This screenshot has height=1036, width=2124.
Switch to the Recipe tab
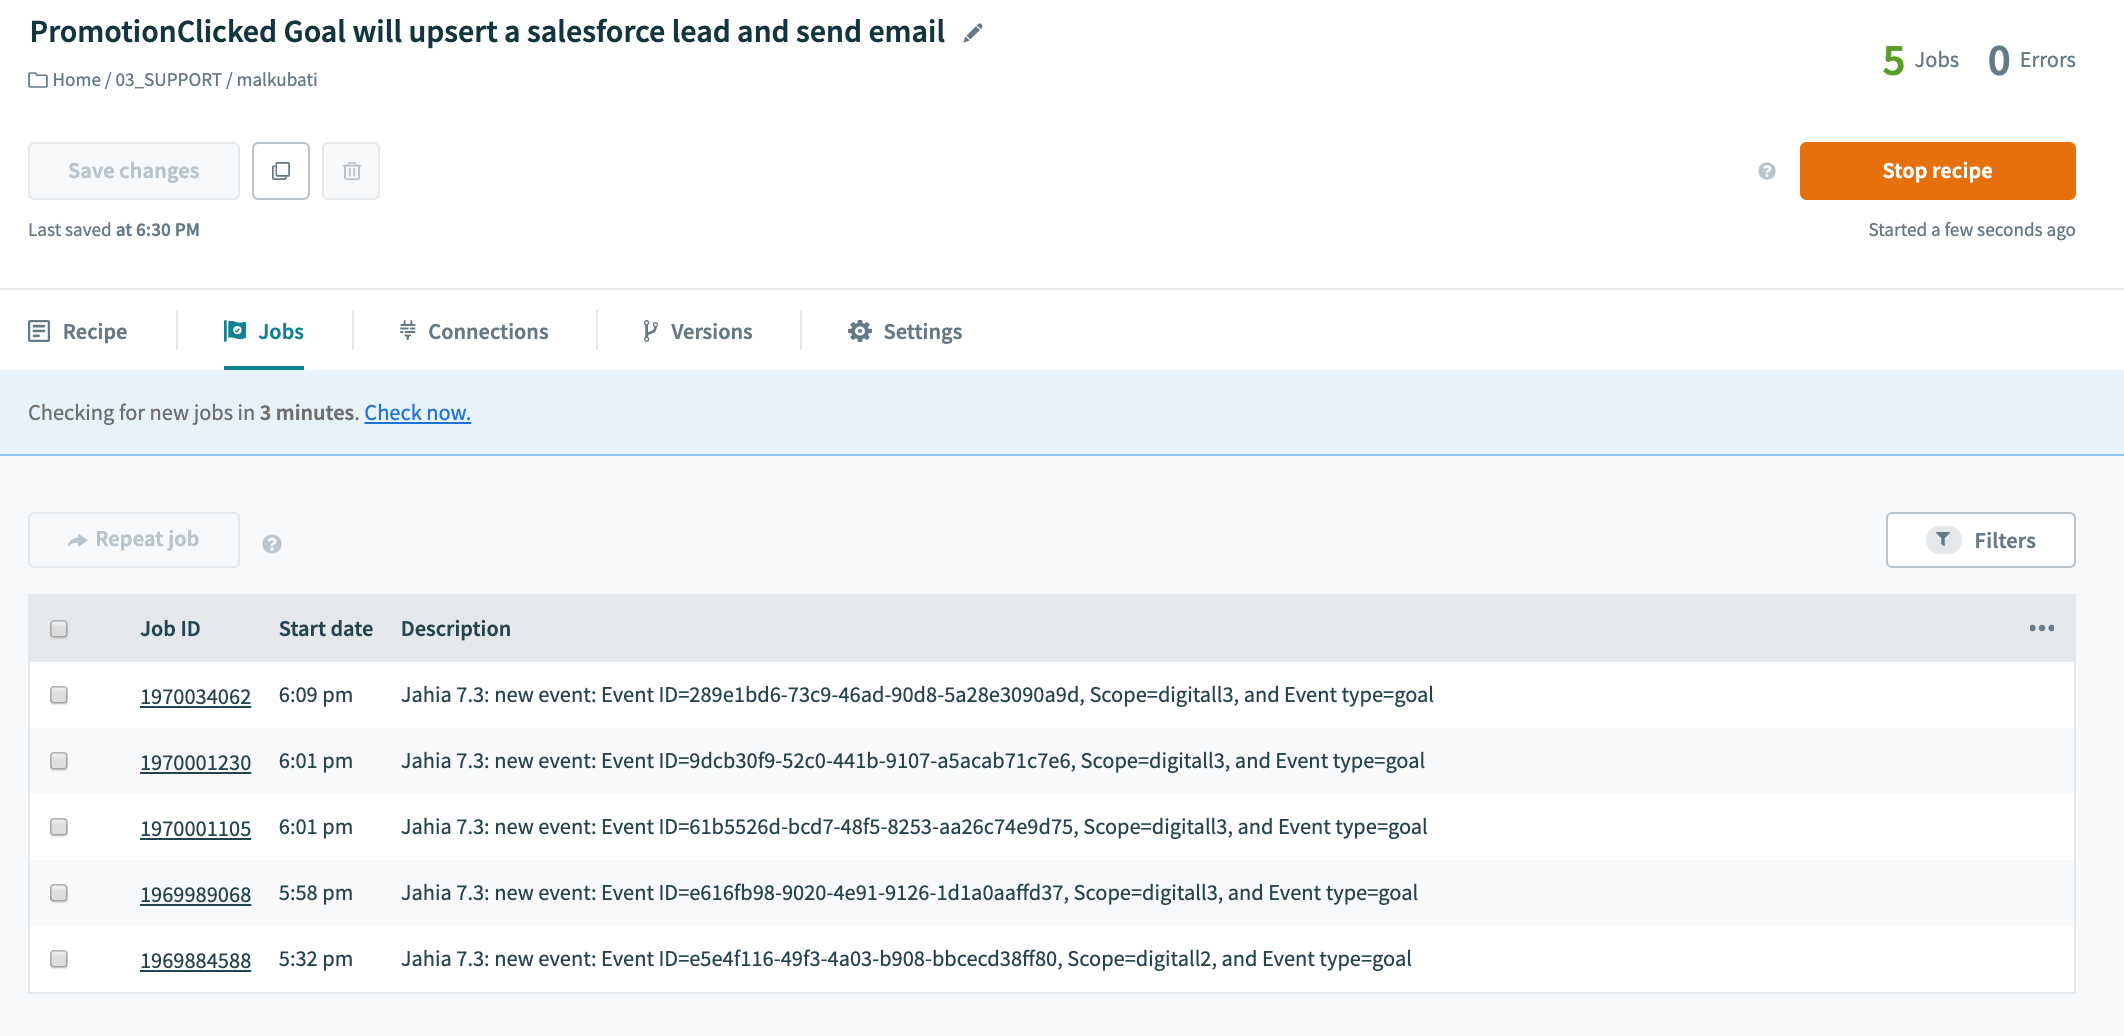[x=78, y=331]
